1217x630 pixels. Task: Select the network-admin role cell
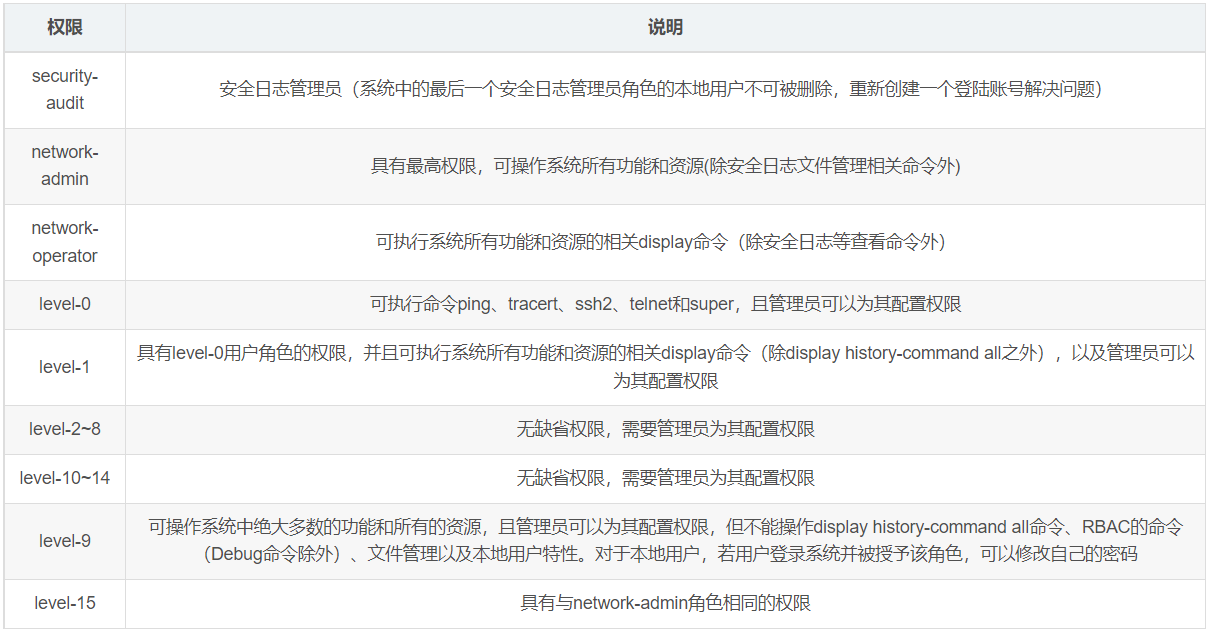click(x=65, y=166)
